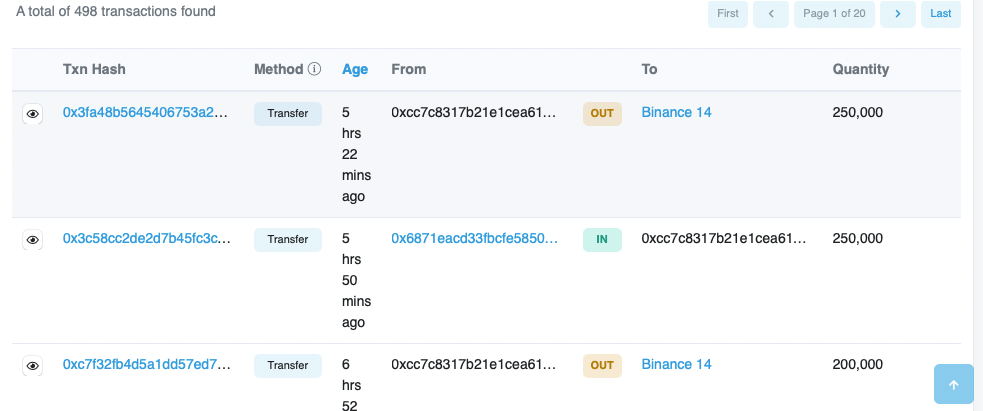
Task: Open transaction hash 0xc7f32fb4d5a1dd57ed7
Action: 147,364
